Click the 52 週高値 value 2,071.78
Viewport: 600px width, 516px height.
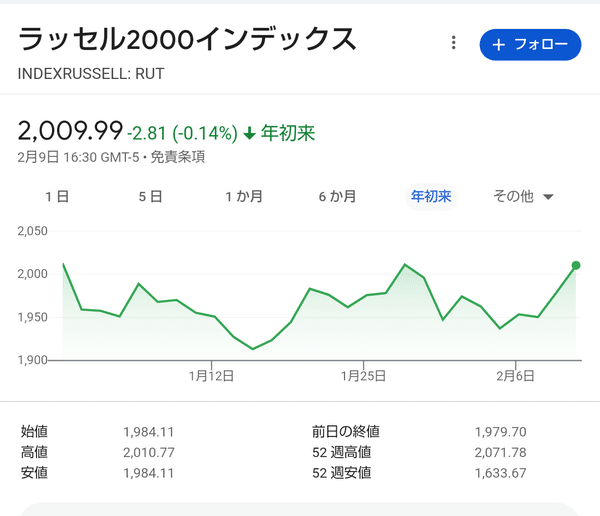point(501,453)
